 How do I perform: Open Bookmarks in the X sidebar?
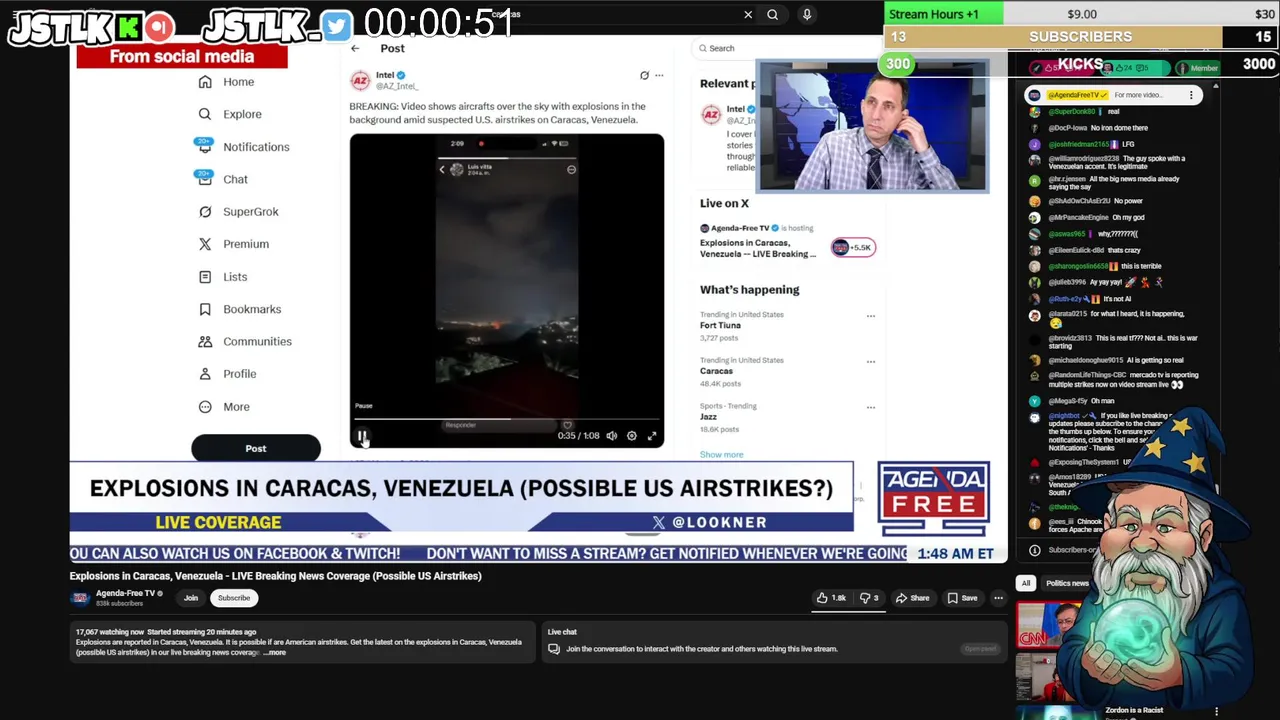click(x=240, y=309)
